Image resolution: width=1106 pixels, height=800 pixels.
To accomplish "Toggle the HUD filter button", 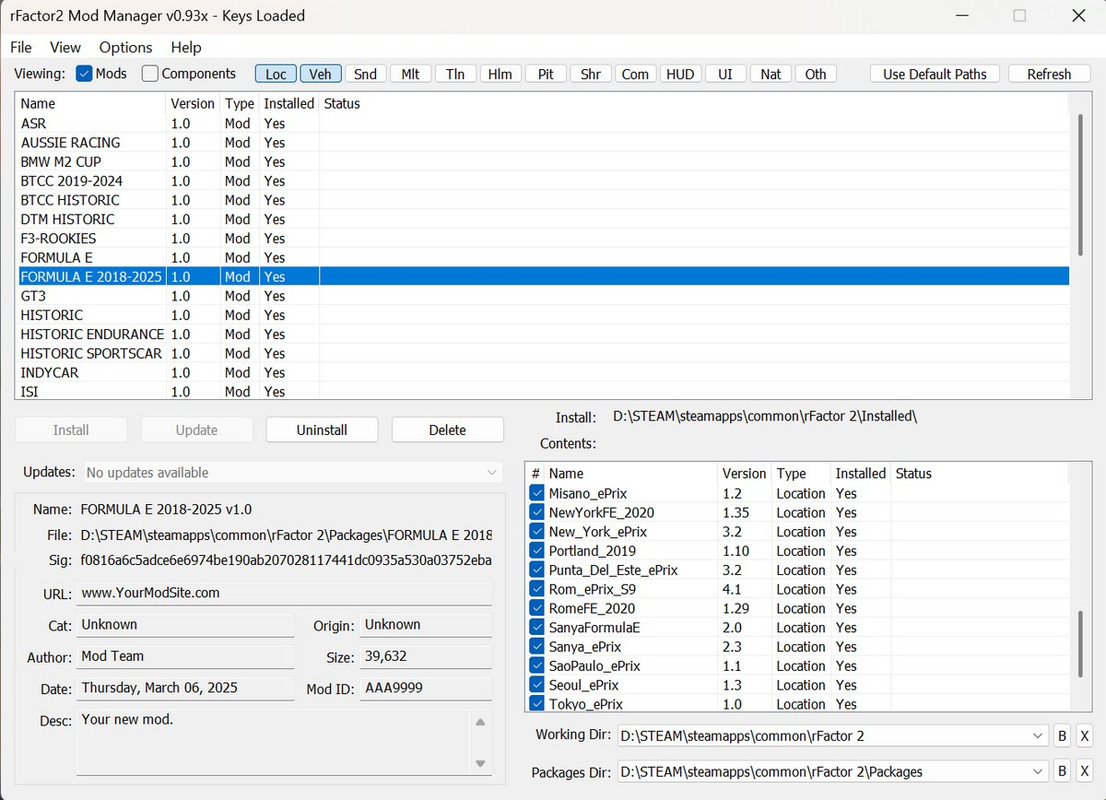I will coord(681,74).
